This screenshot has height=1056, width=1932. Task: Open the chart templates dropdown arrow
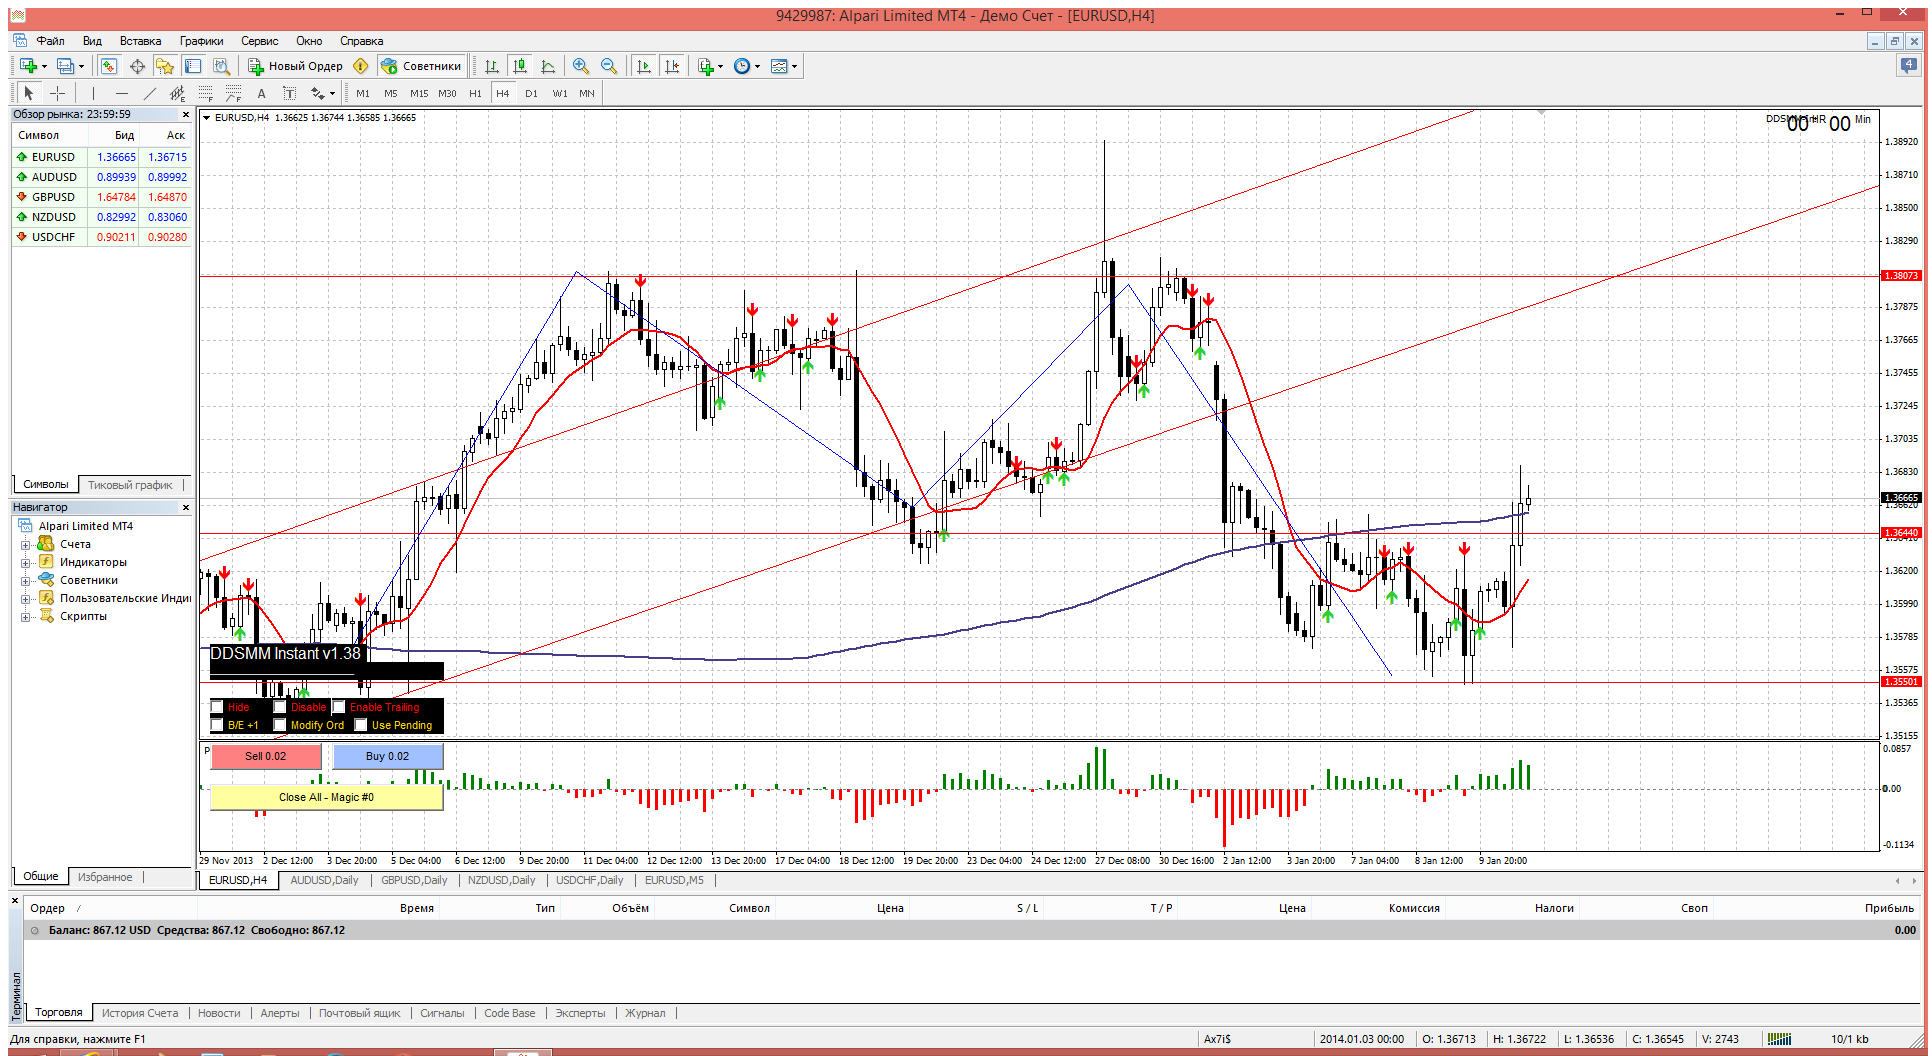pos(795,67)
